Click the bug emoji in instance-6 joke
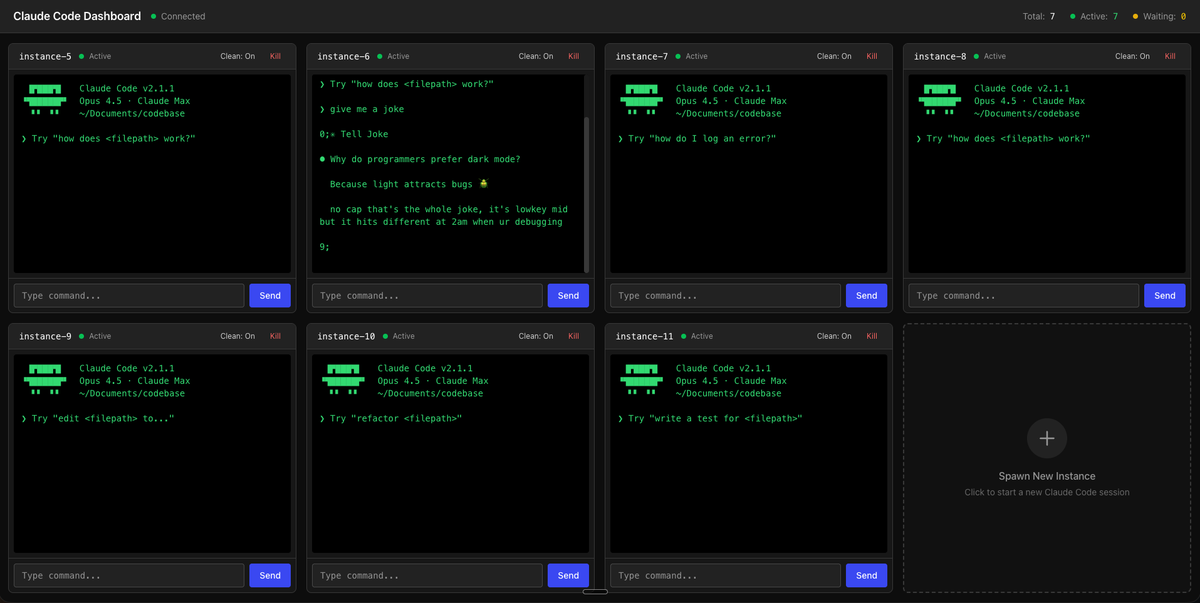This screenshot has width=1200, height=603. [x=484, y=184]
